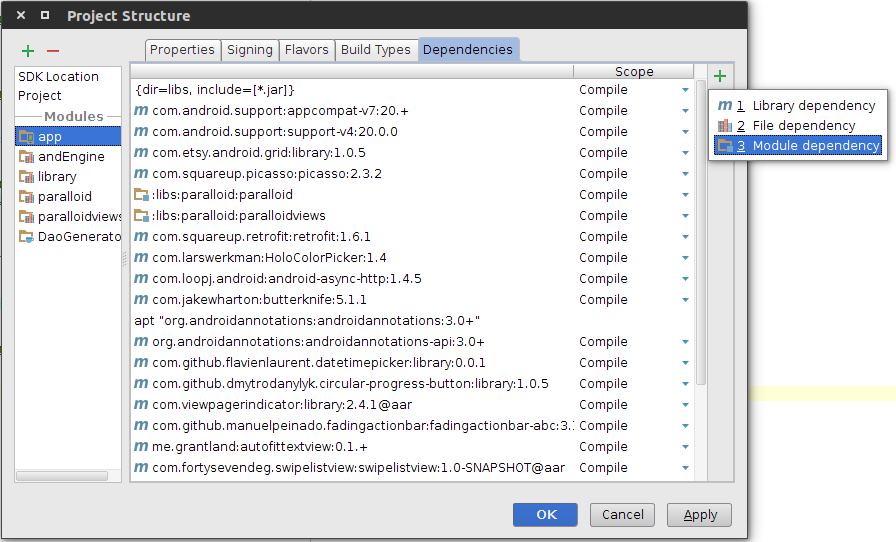Click folder icon of :libs:paralloid:paralloidviews

tap(141, 216)
